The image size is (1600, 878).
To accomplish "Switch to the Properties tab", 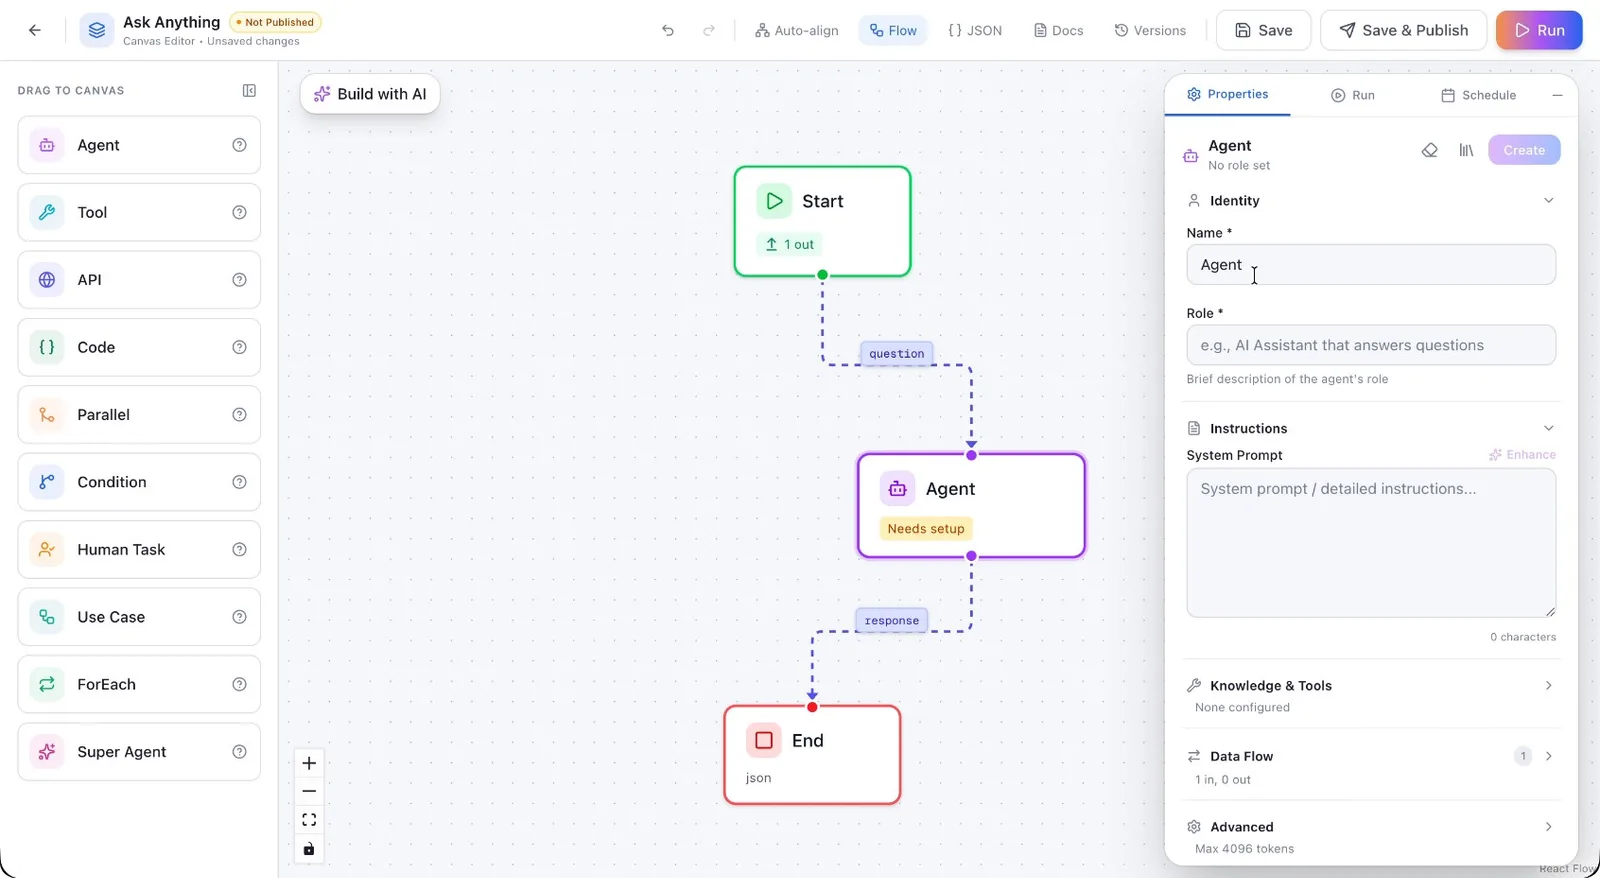I will [x=1227, y=94].
